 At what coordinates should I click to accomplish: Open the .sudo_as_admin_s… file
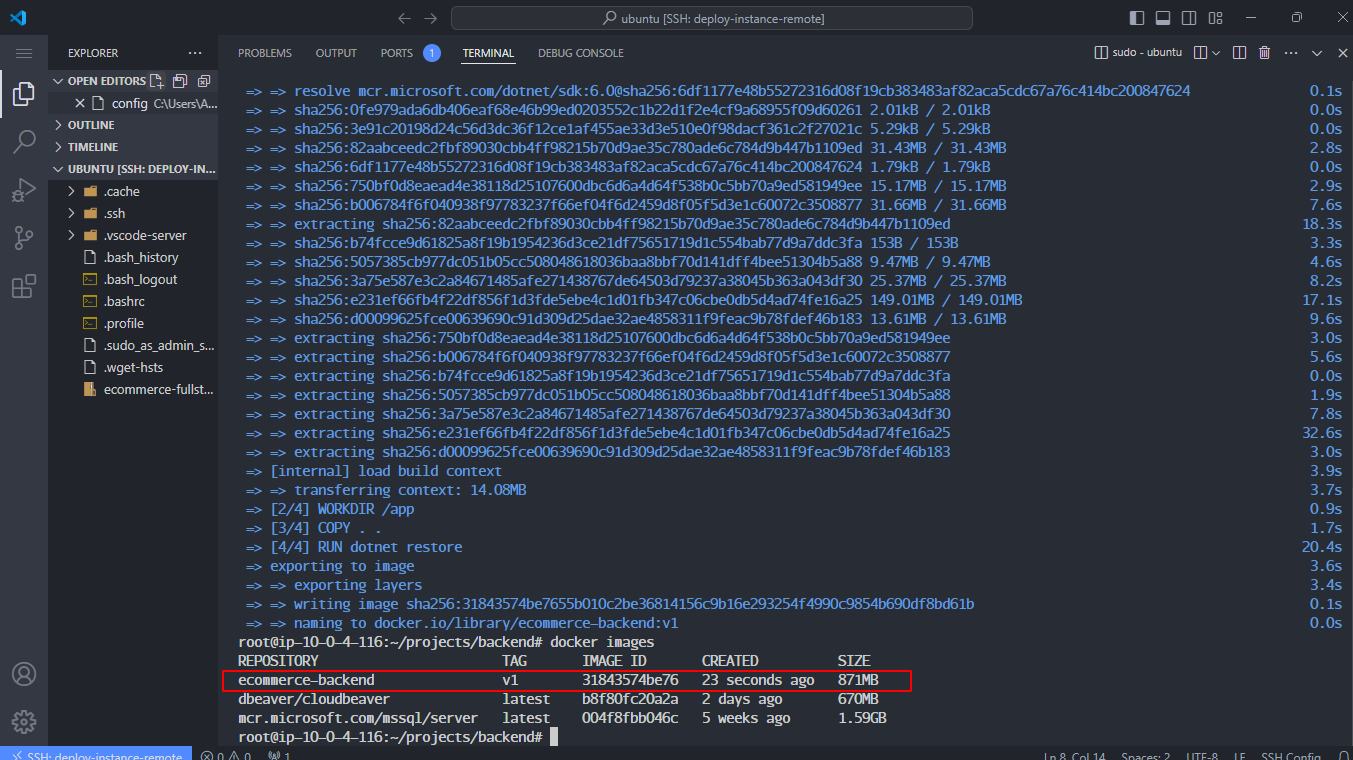134,345
